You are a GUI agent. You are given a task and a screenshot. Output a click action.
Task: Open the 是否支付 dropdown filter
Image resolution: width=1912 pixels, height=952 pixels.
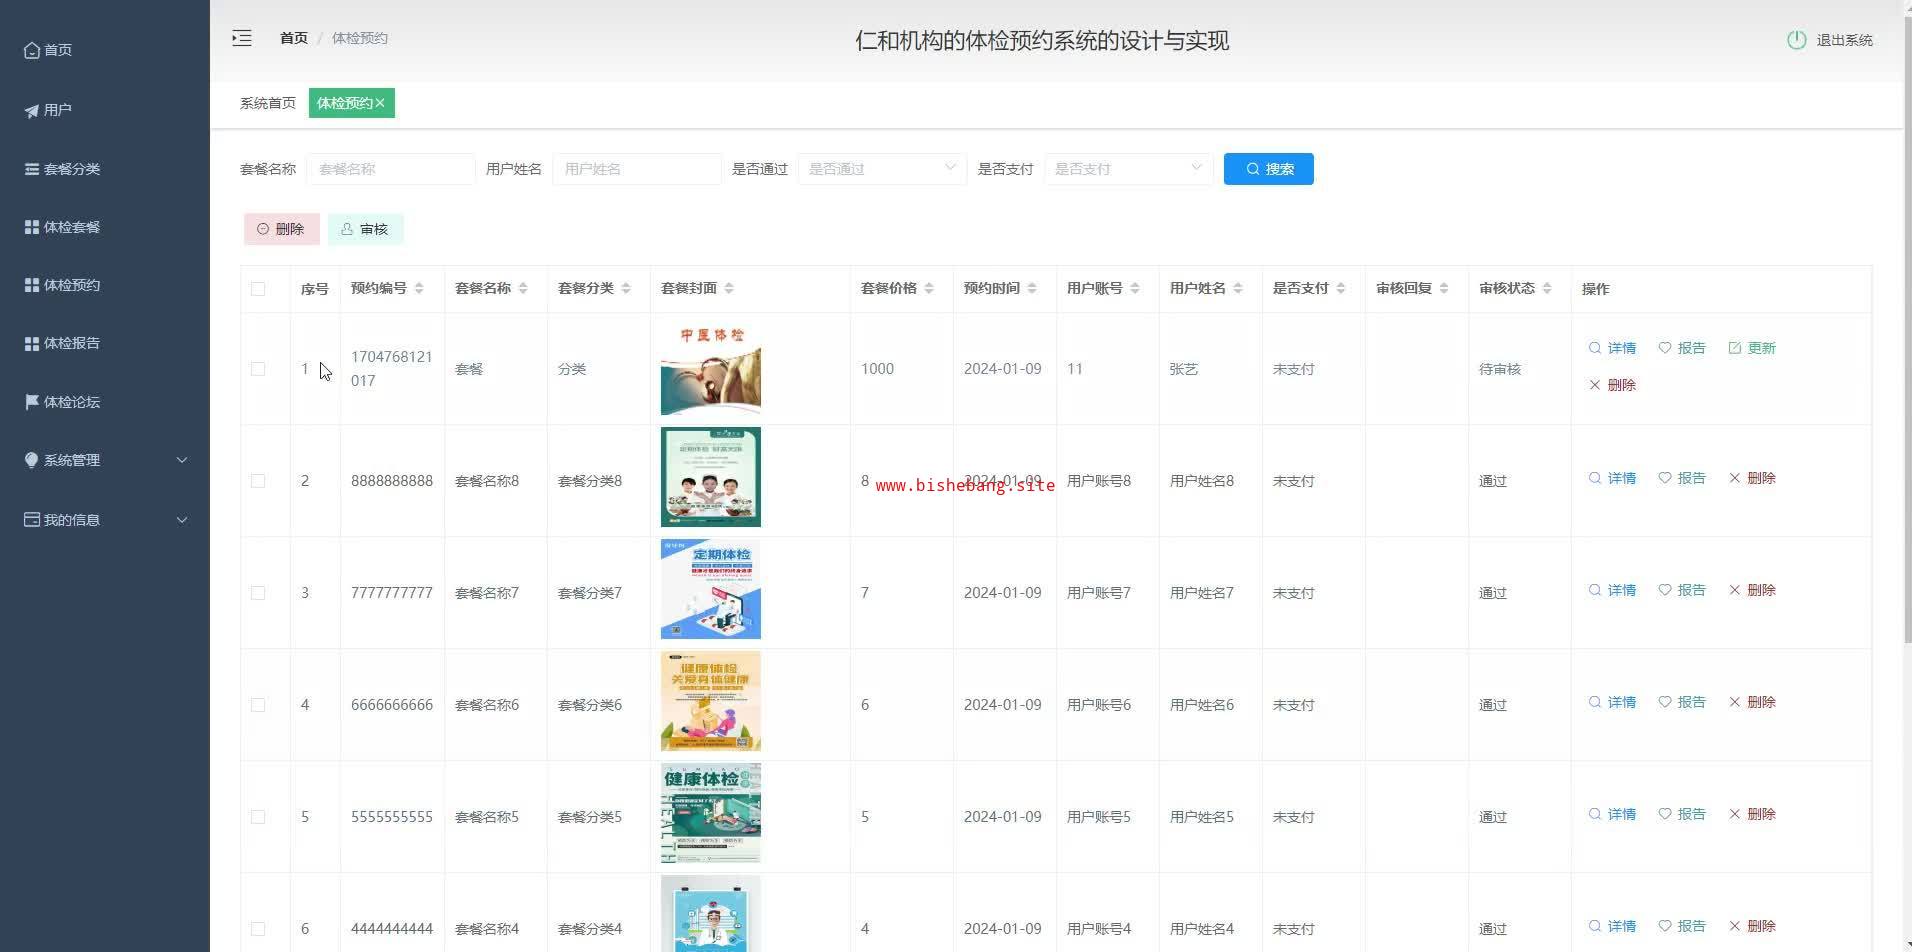(x=1127, y=169)
